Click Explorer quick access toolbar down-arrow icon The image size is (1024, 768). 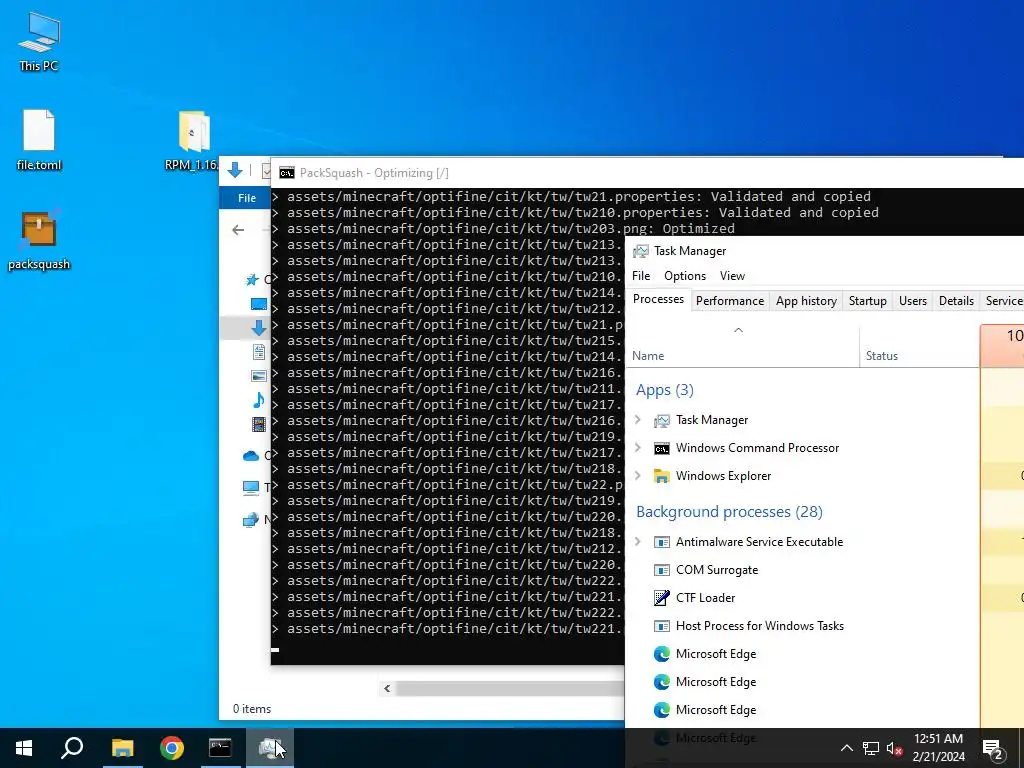click(234, 171)
